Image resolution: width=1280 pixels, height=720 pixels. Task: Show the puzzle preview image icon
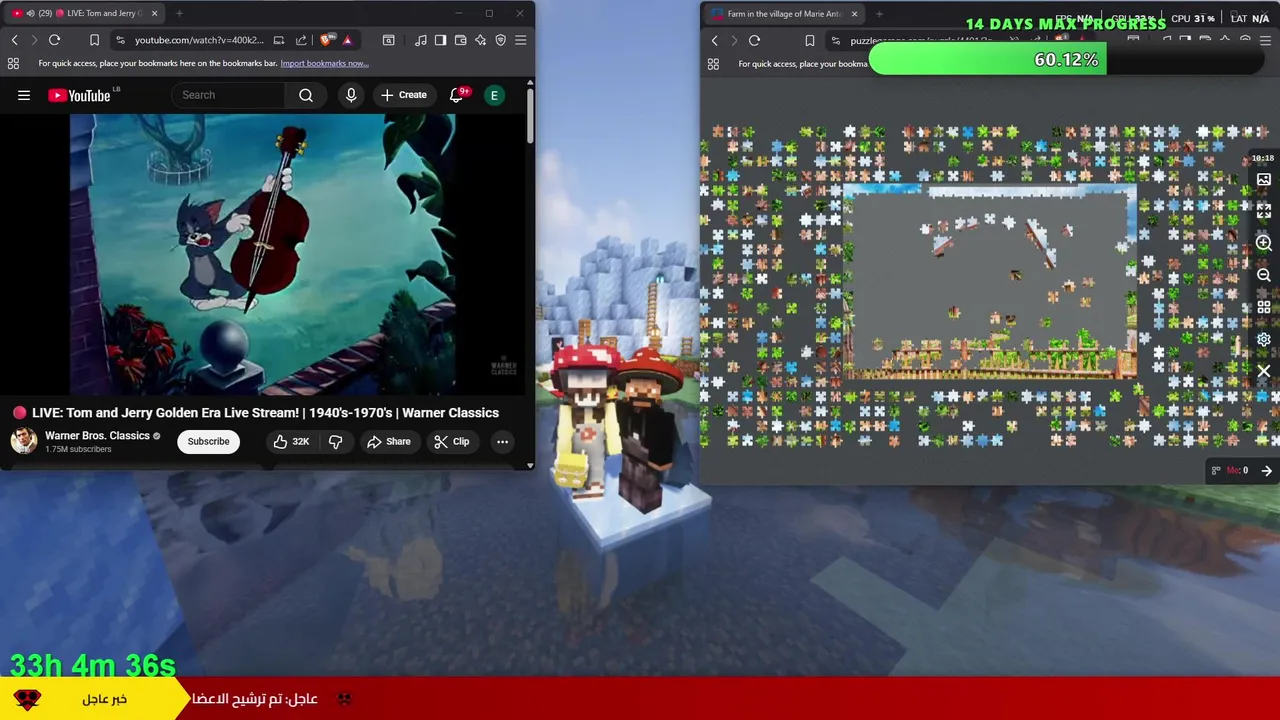[1264, 180]
